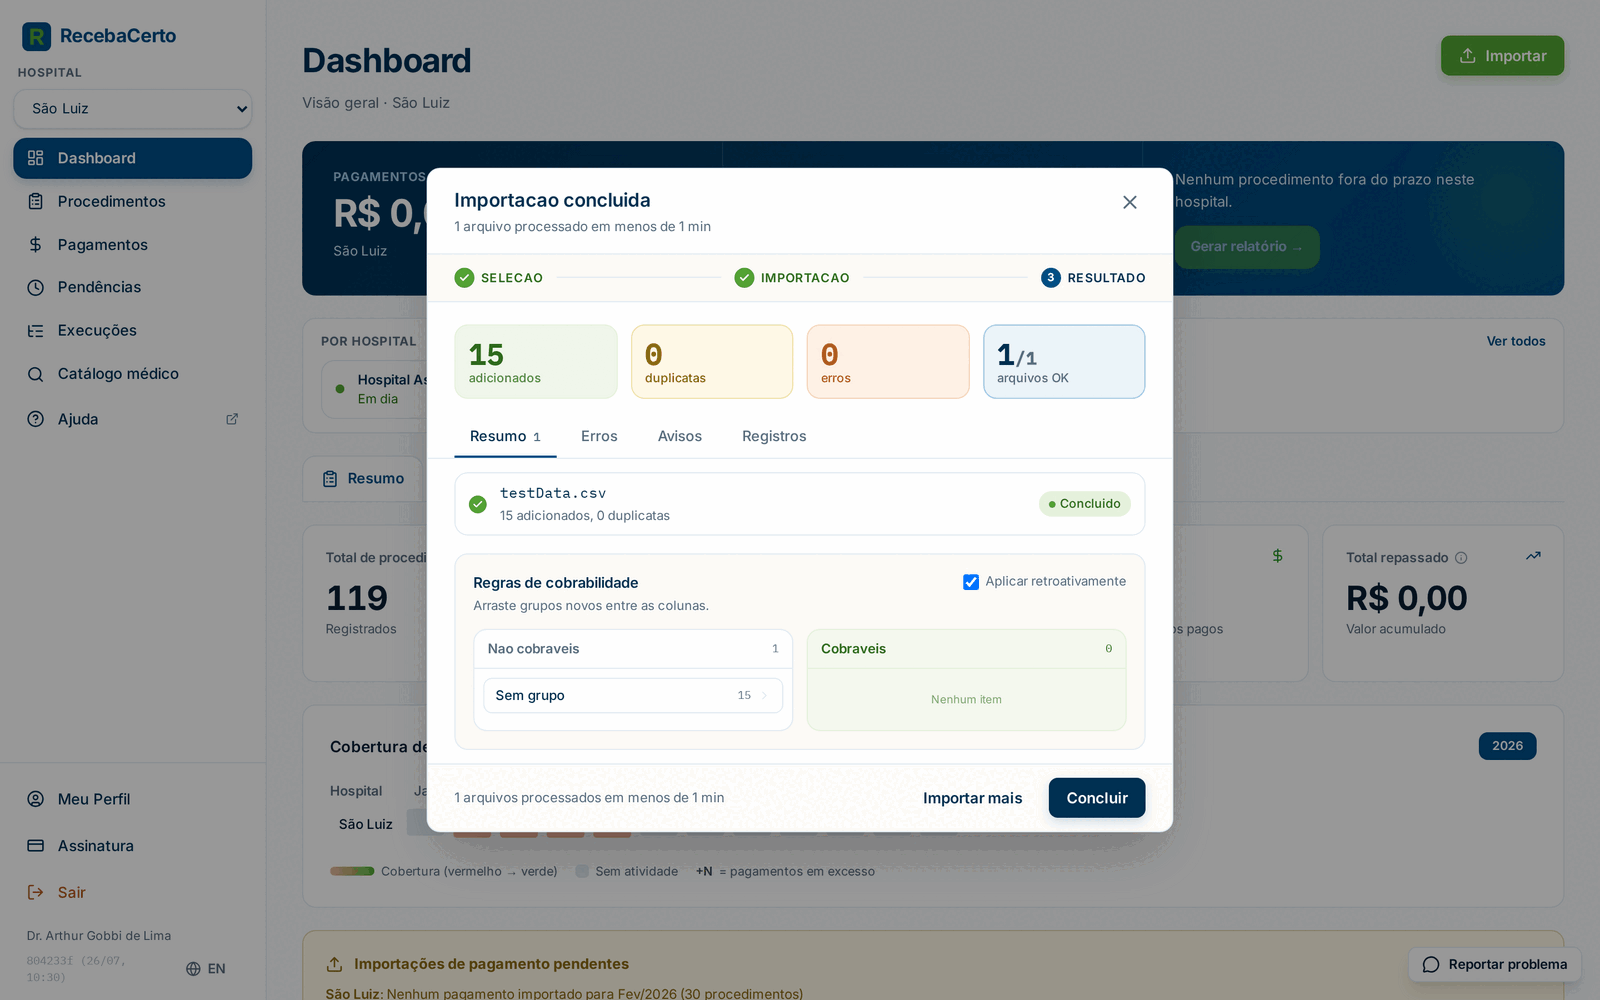
Task: Open Catálogo médico menu item
Action: (x=133, y=374)
